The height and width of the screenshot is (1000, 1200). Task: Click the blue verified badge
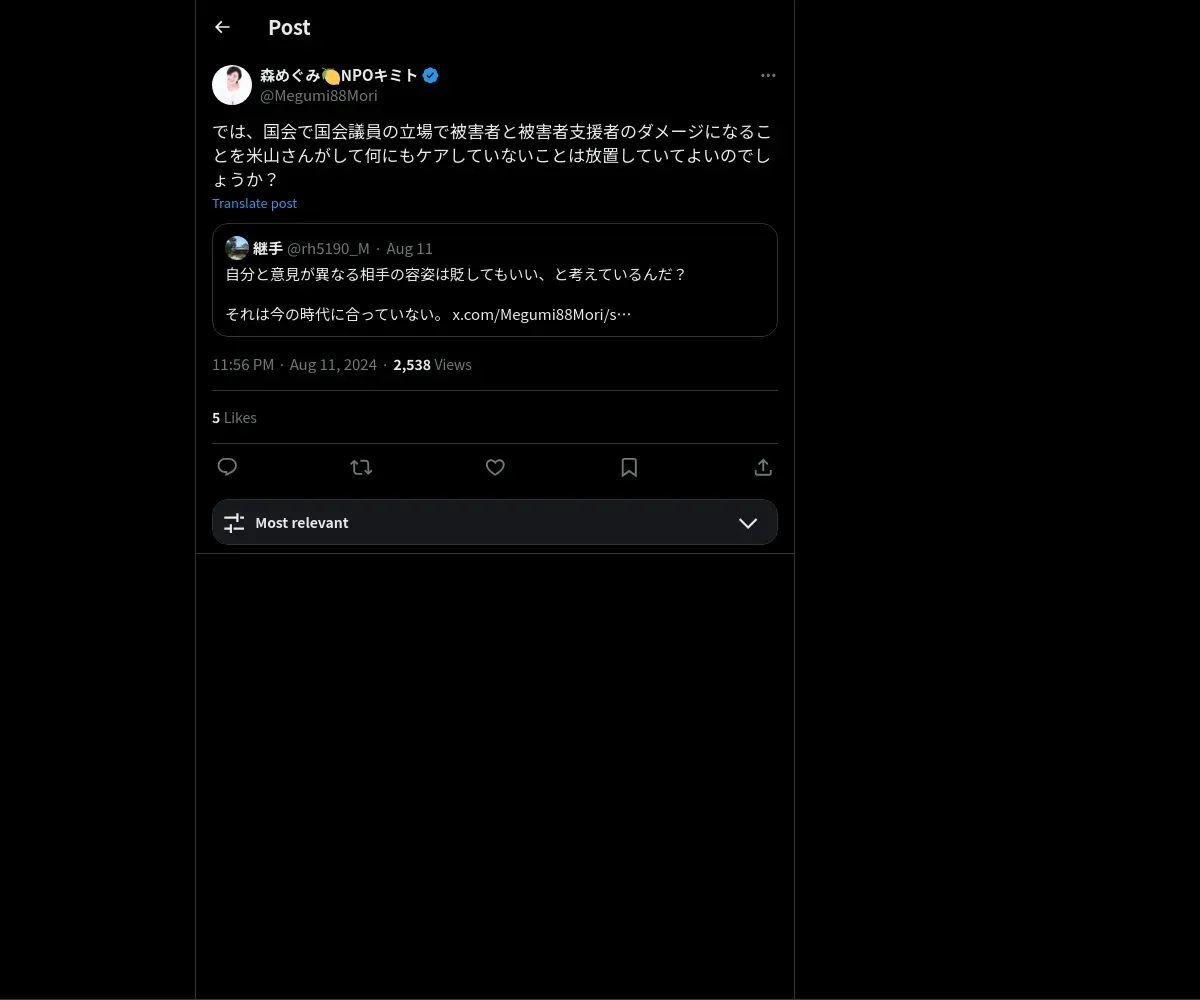coord(430,75)
